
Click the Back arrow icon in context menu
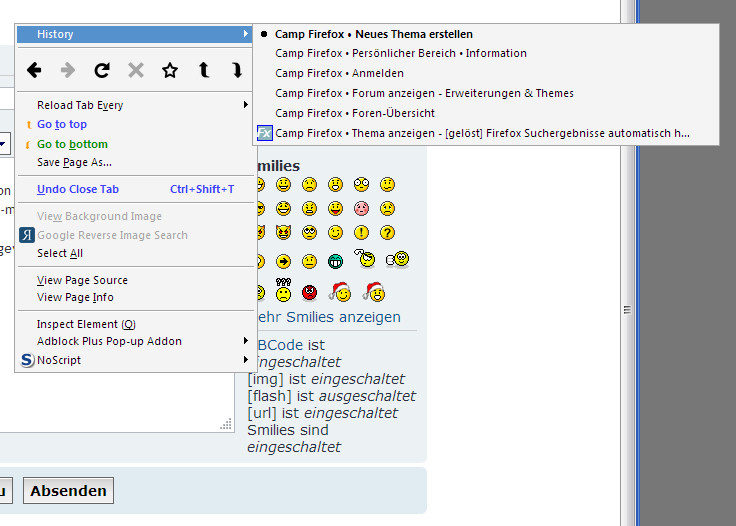34,70
